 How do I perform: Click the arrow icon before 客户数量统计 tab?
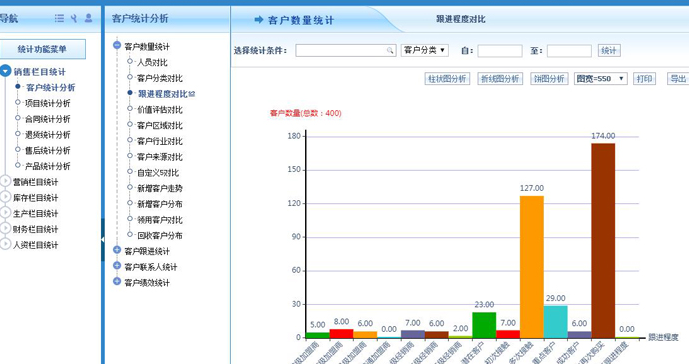point(259,19)
